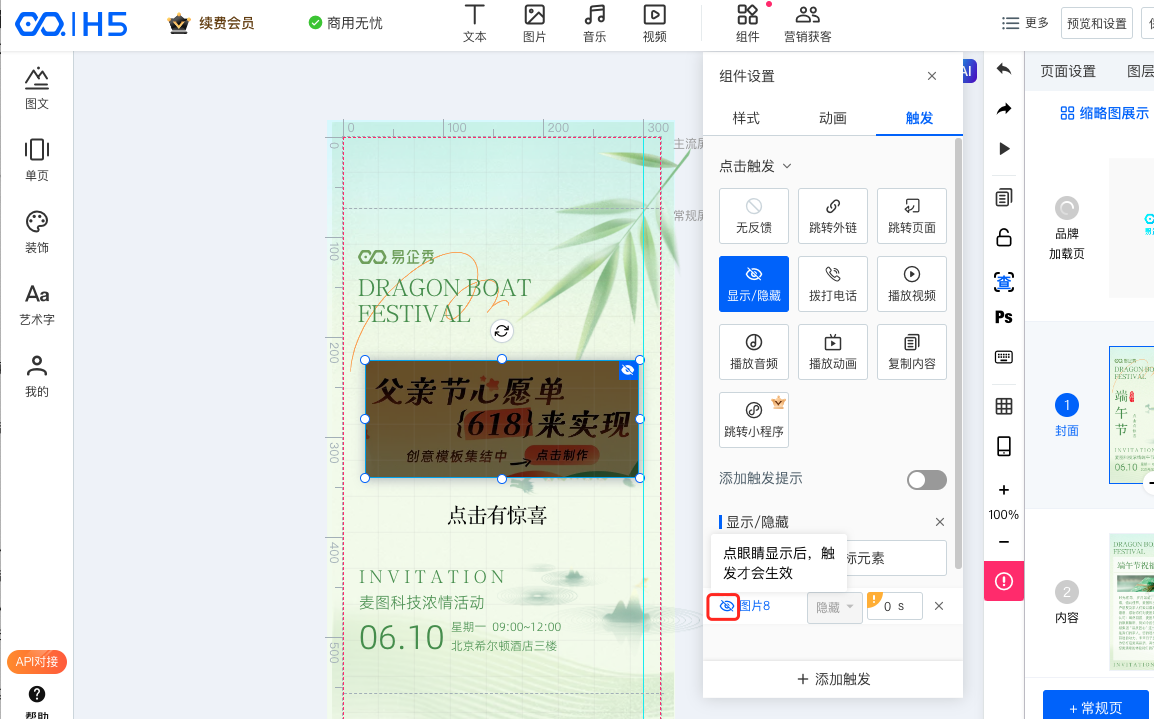1154x719 pixels.
Task: Open the 图片 image tool
Action: tap(534, 24)
